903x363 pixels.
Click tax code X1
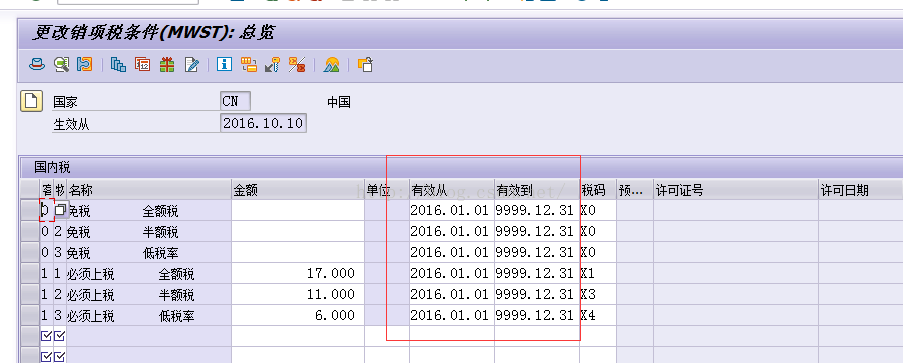pyautogui.click(x=598, y=273)
